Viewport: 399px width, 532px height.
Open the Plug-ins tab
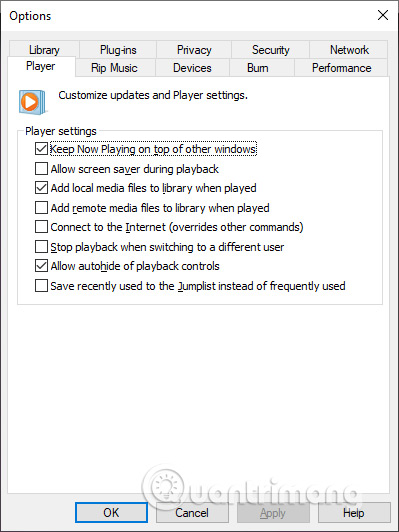[118, 50]
